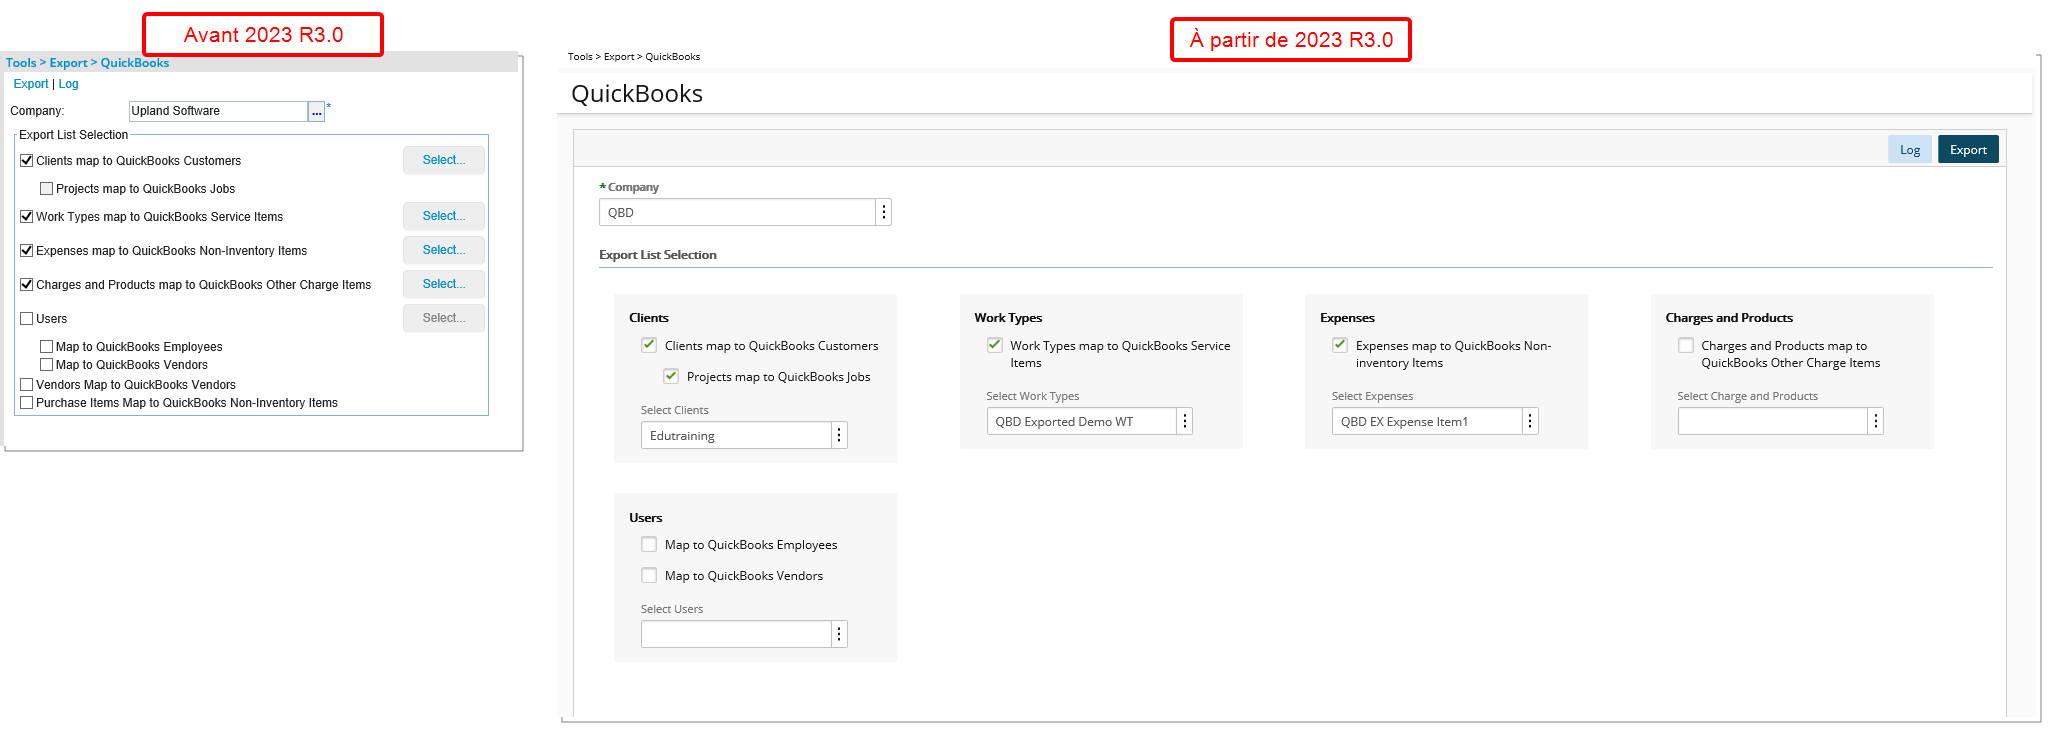Click QBD Exported Demo WT field
The height and width of the screenshot is (734, 2053).
click(1082, 421)
